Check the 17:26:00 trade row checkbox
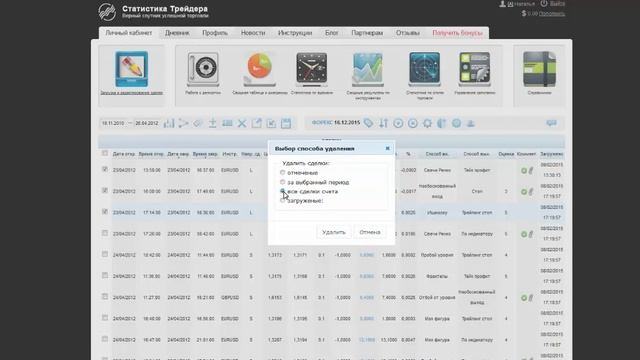640x360 pixels. click(105, 233)
